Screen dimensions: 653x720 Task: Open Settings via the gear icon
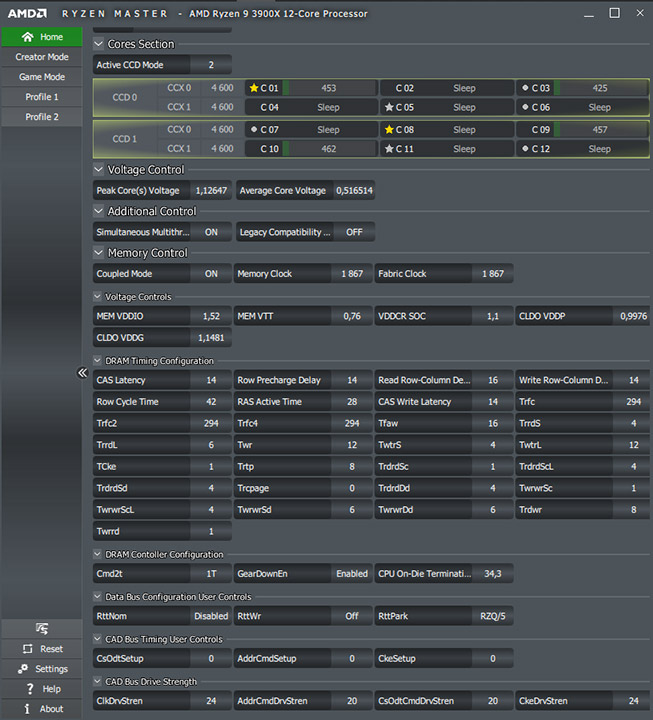(23, 669)
